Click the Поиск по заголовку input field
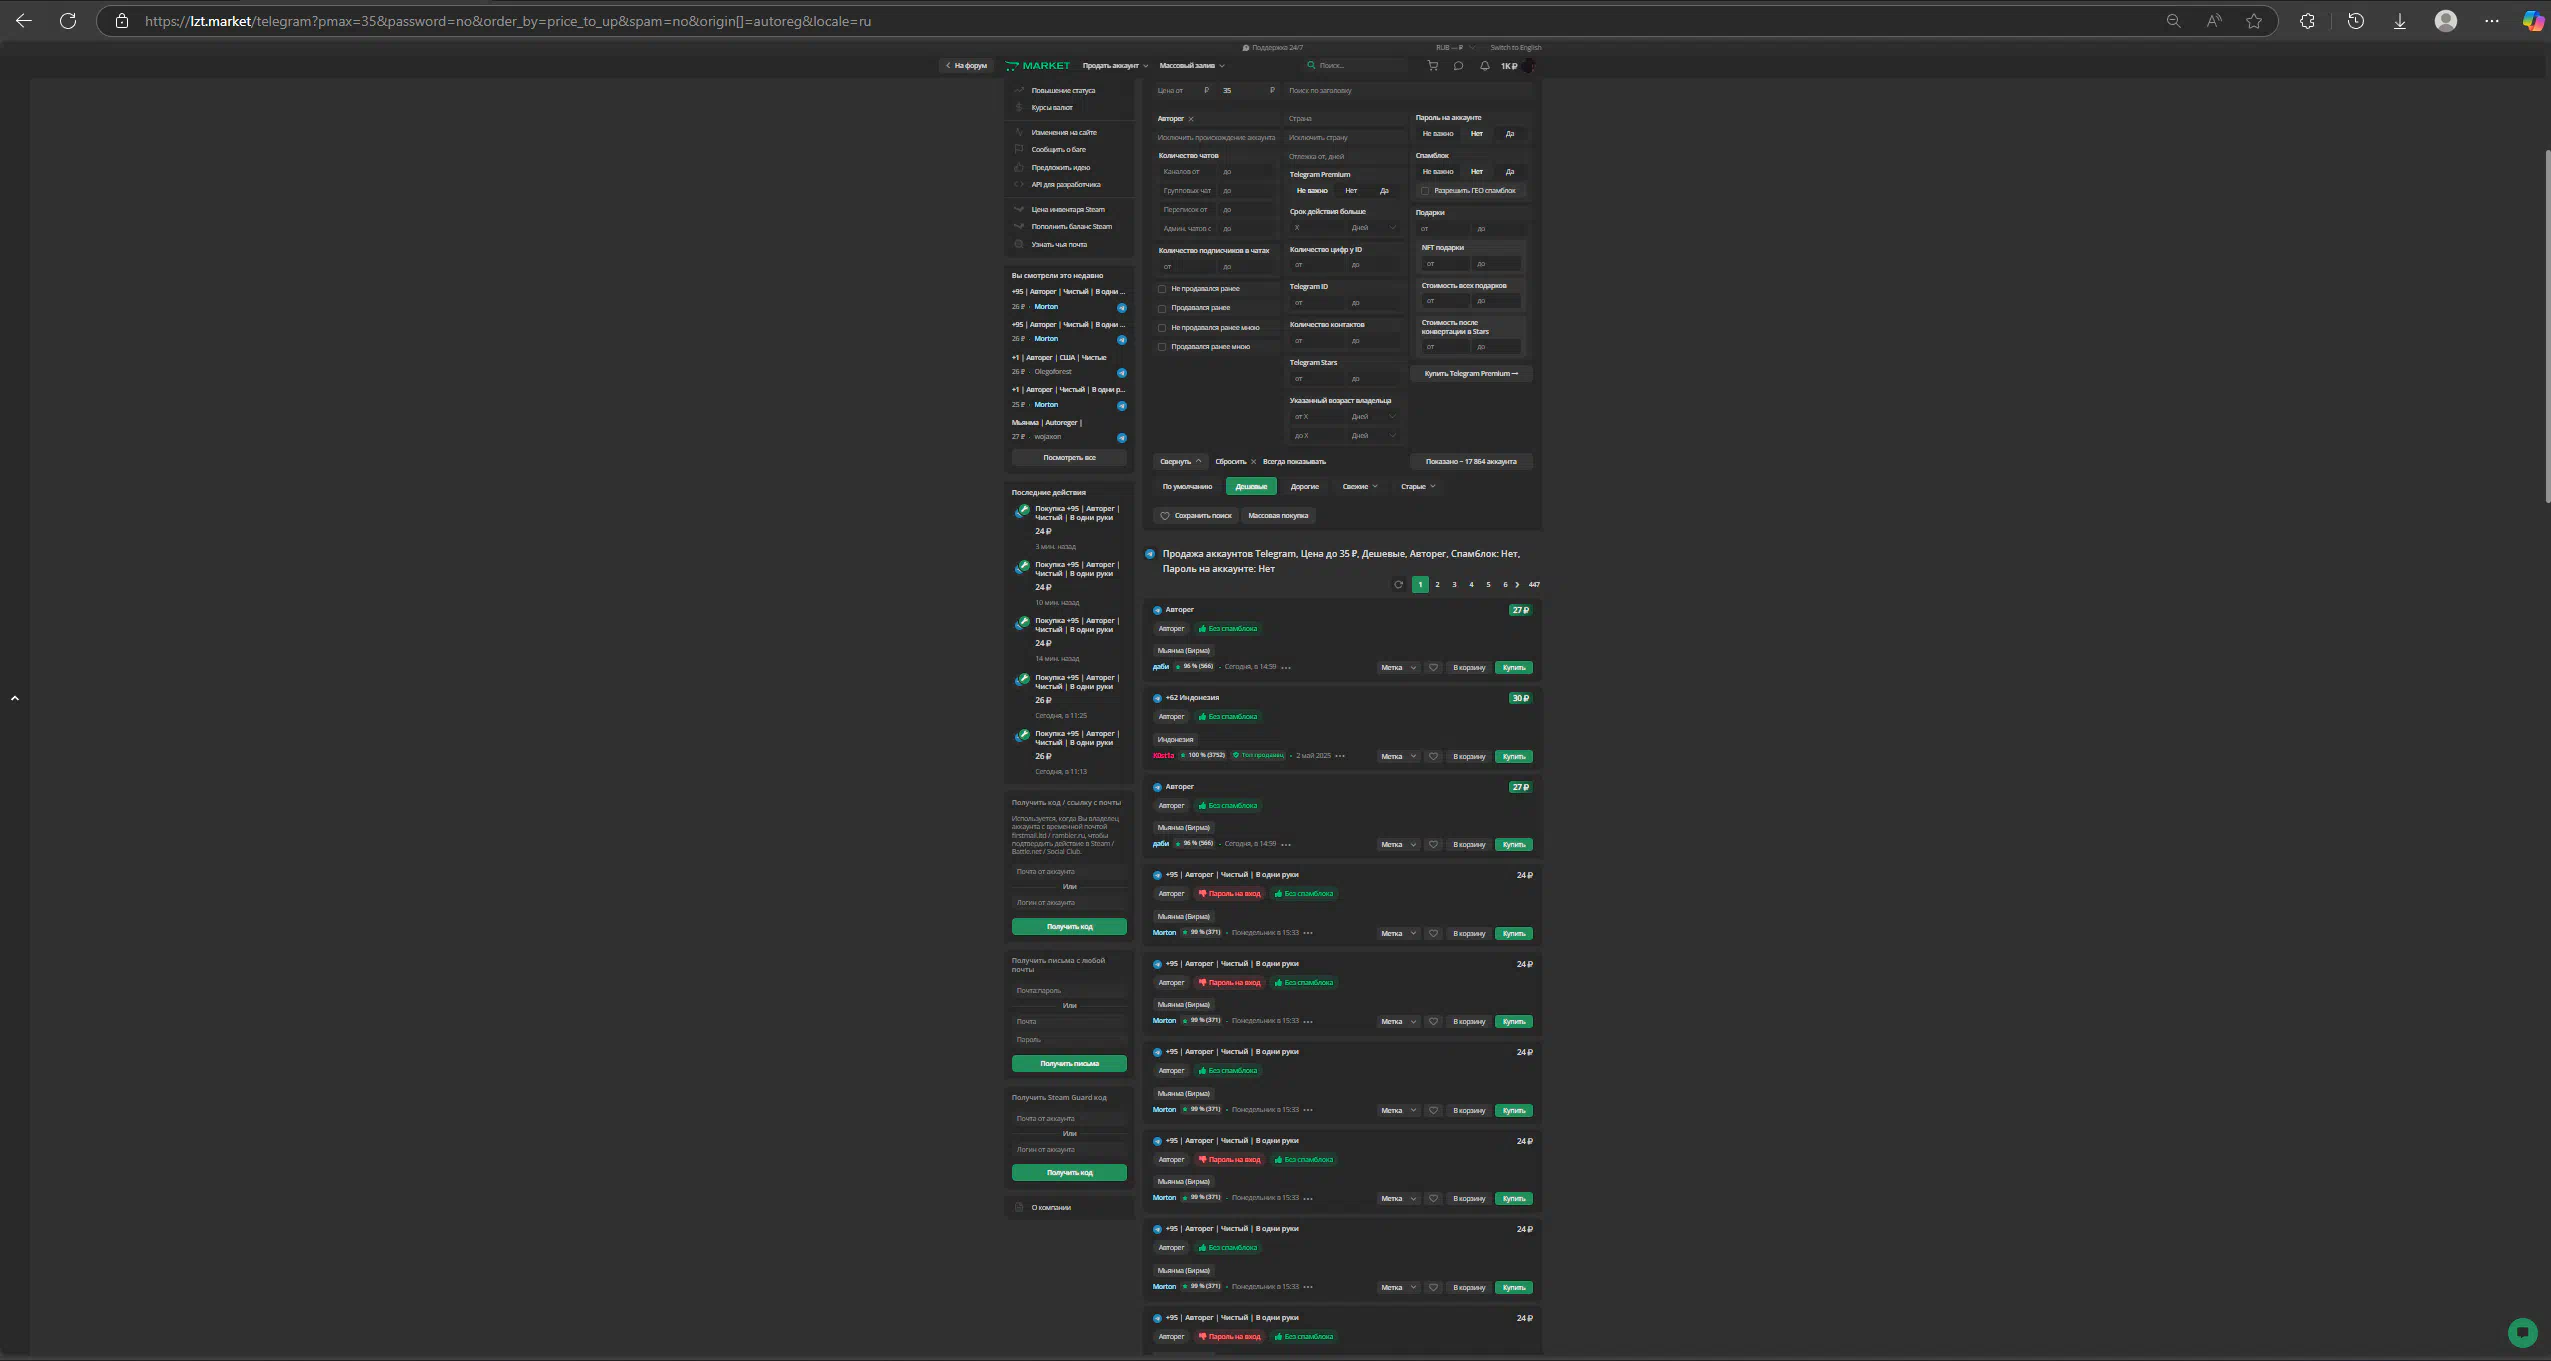The height and width of the screenshot is (1361, 2551). [x=1408, y=91]
